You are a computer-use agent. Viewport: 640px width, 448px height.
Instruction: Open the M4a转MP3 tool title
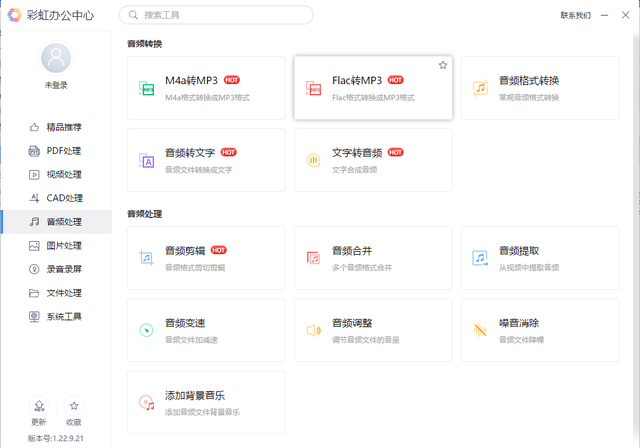point(191,80)
